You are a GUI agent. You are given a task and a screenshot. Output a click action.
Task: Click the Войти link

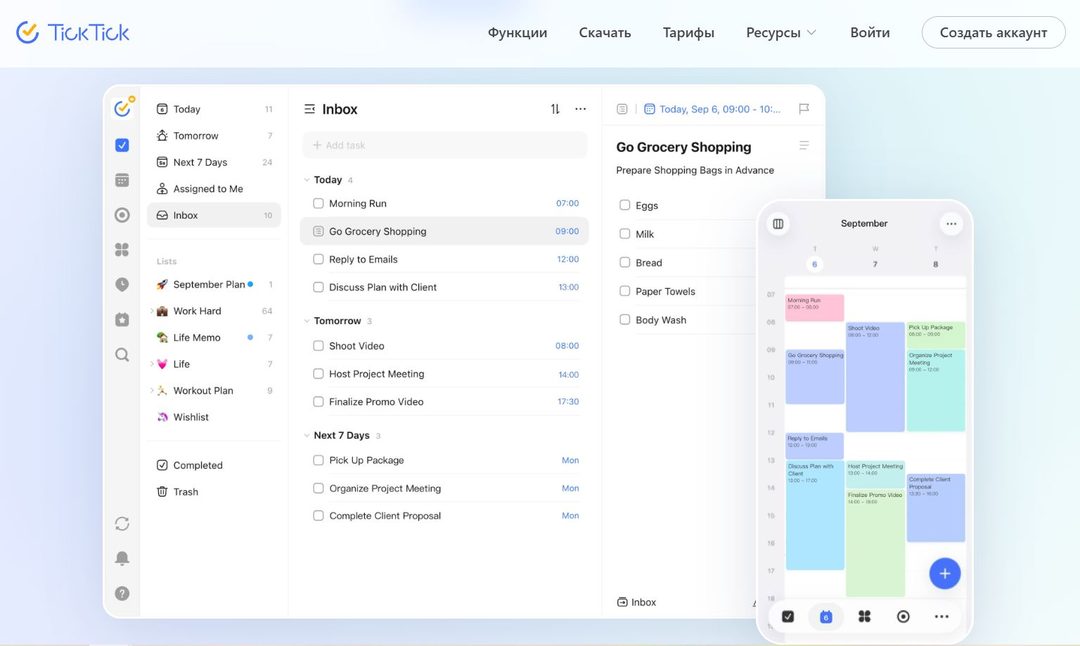point(869,32)
